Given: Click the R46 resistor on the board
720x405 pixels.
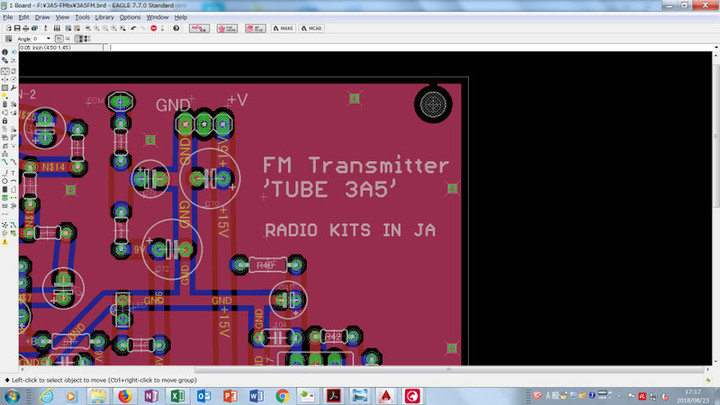Looking at the screenshot, I should [265, 265].
